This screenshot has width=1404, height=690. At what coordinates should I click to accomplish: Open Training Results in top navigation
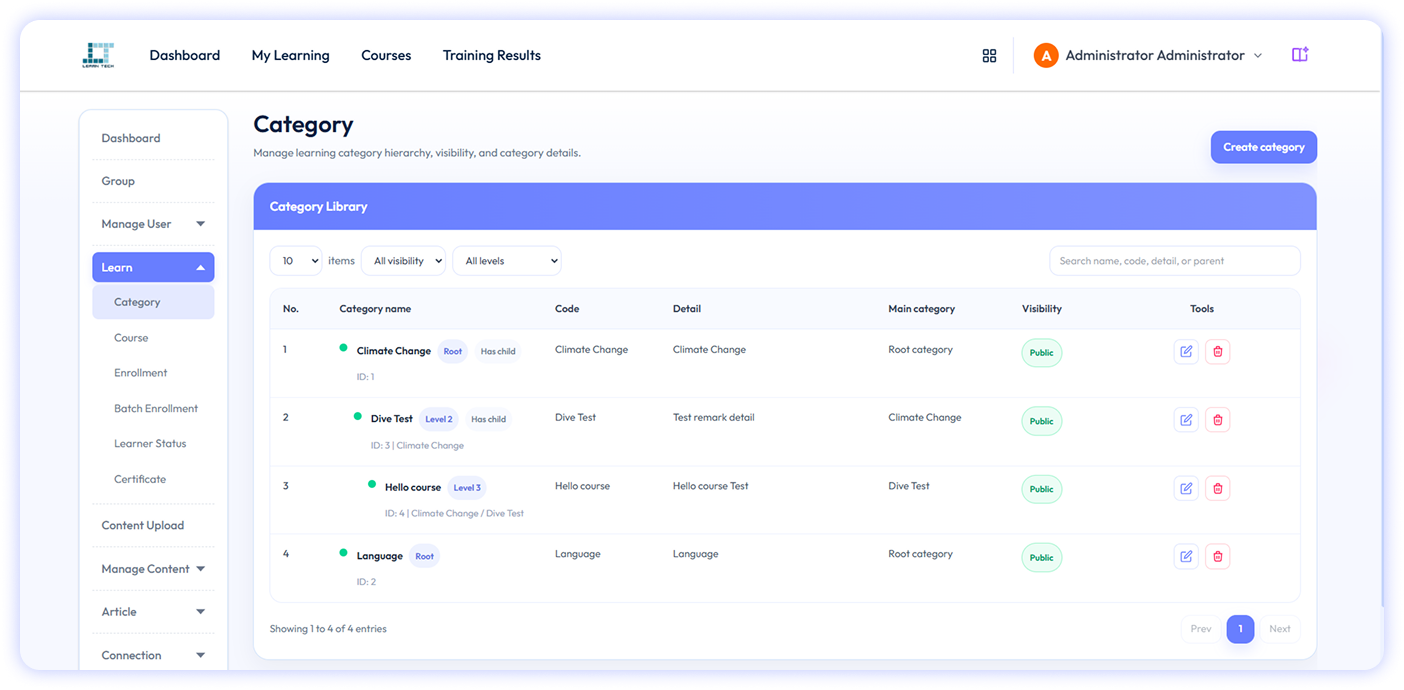(x=492, y=56)
